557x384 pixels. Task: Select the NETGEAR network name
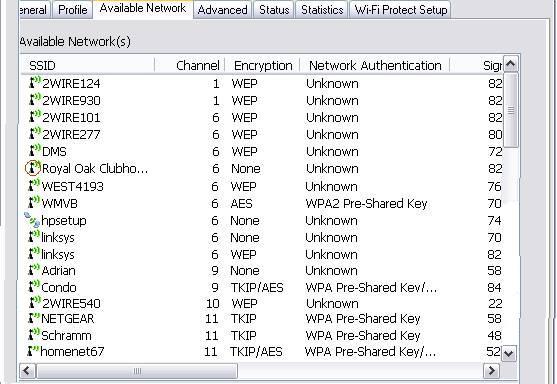pyautogui.click(x=67, y=319)
